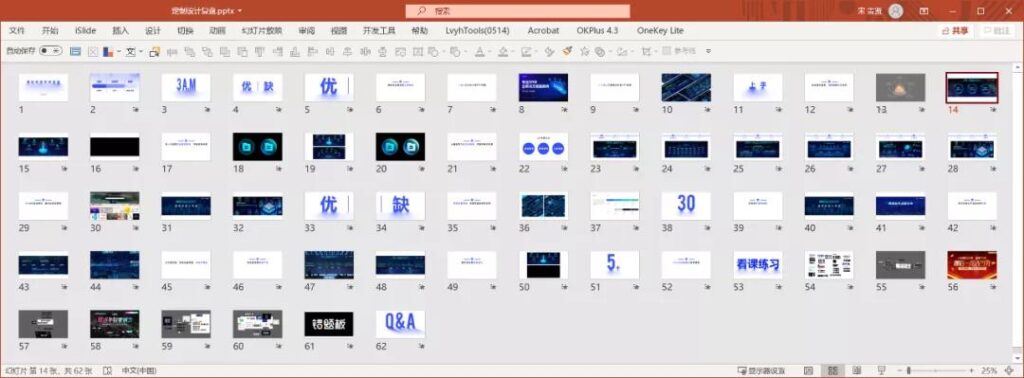Click the zoom slider handle in the status bar
1024x378 pixels.
[x=908, y=371]
